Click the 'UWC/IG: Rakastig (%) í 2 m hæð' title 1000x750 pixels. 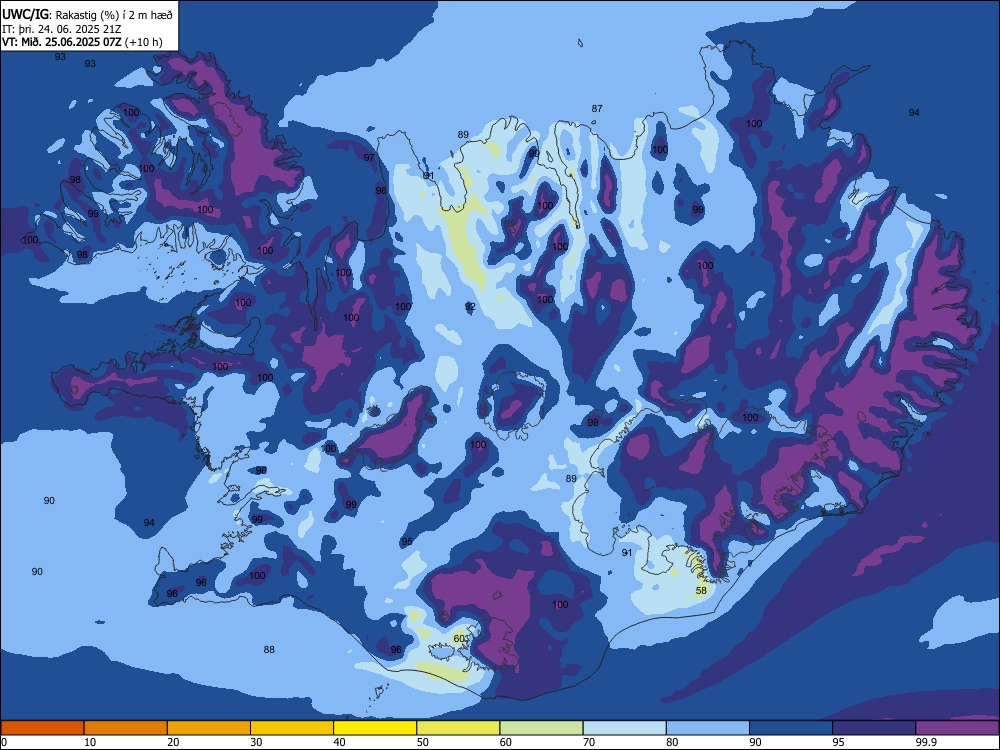tap(87, 15)
